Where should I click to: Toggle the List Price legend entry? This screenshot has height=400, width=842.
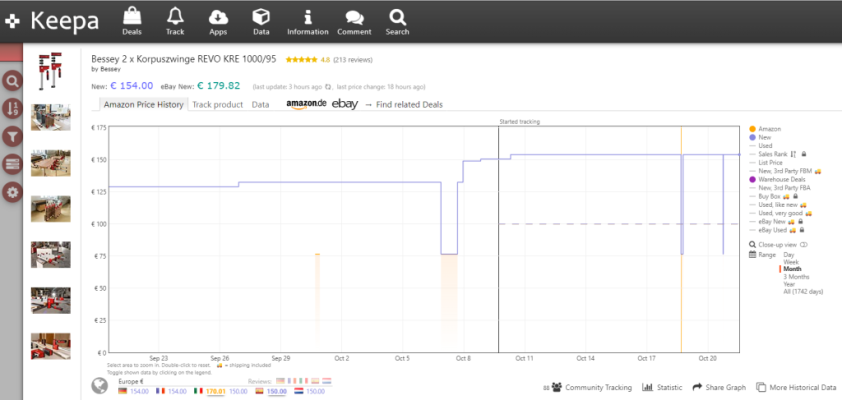766,162
